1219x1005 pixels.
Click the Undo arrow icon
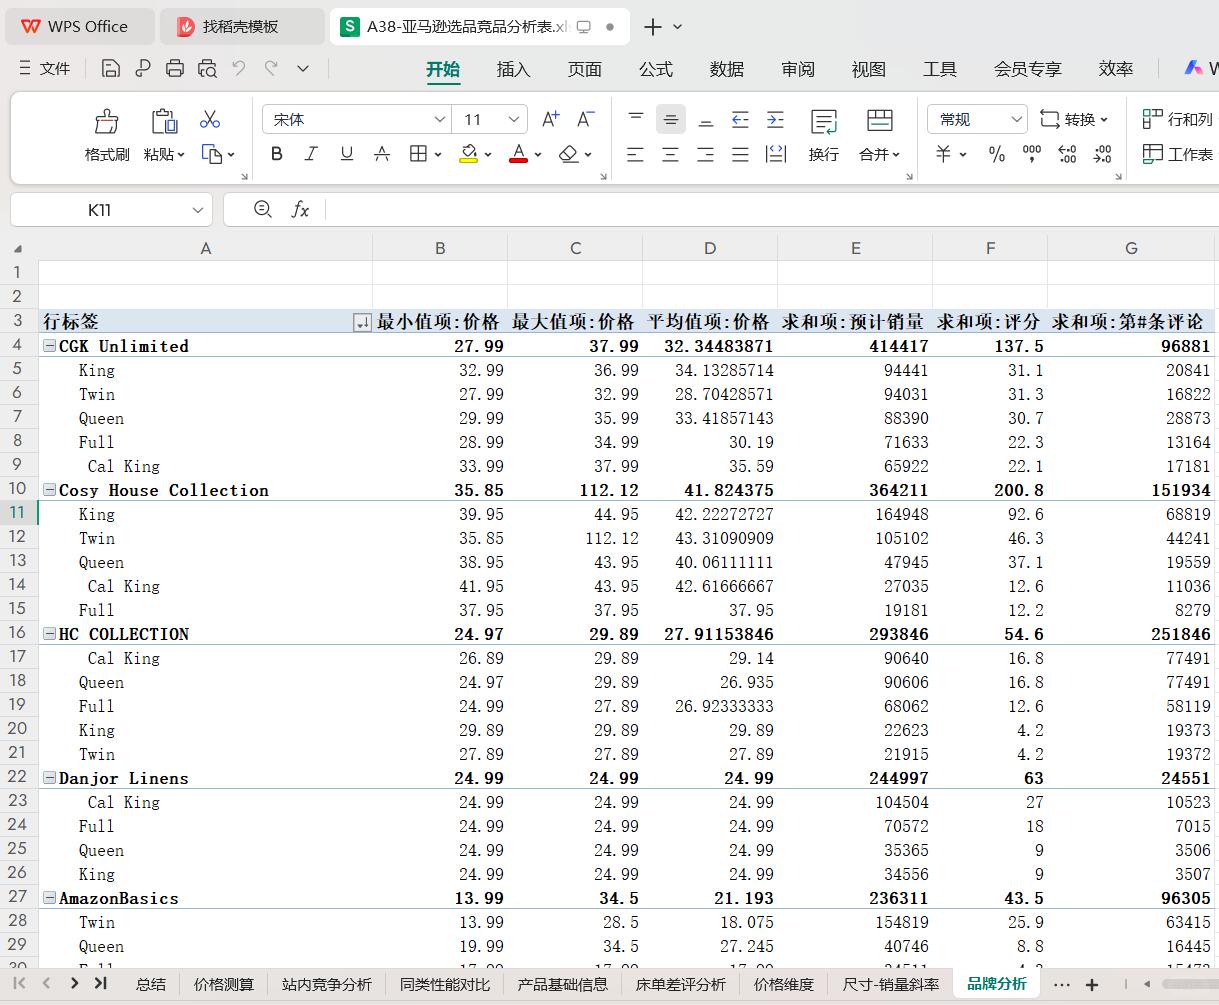(238, 68)
